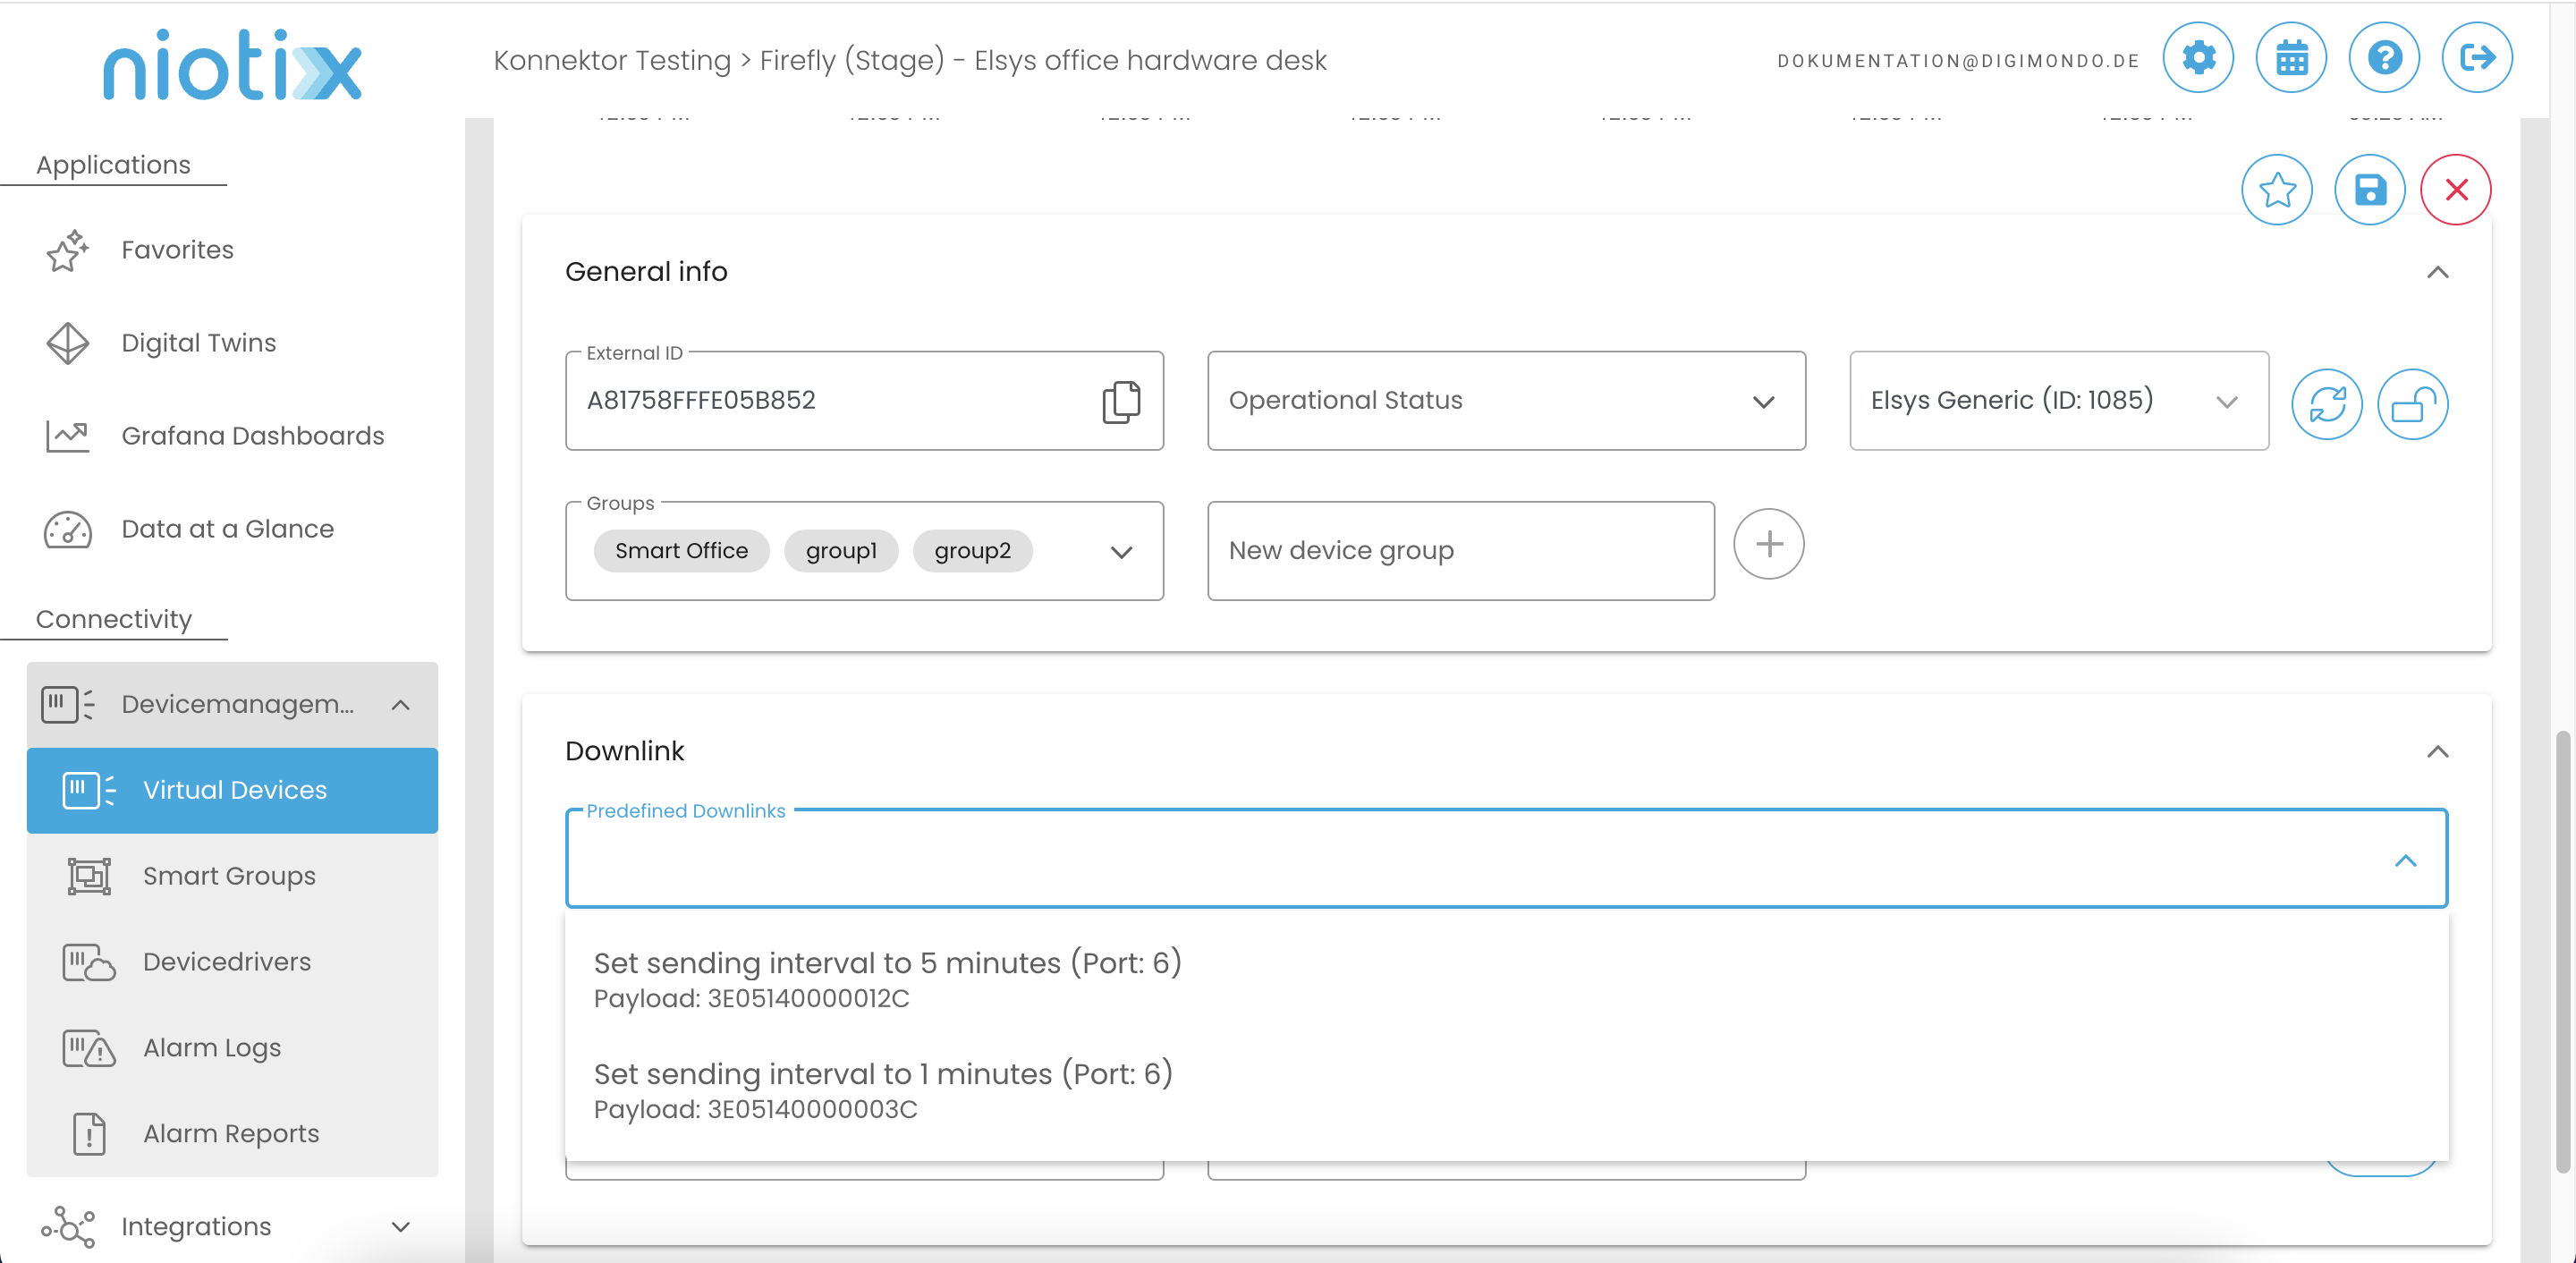2576x1263 pixels.
Task: Open the Operational Status dropdown
Action: point(1505,401)
